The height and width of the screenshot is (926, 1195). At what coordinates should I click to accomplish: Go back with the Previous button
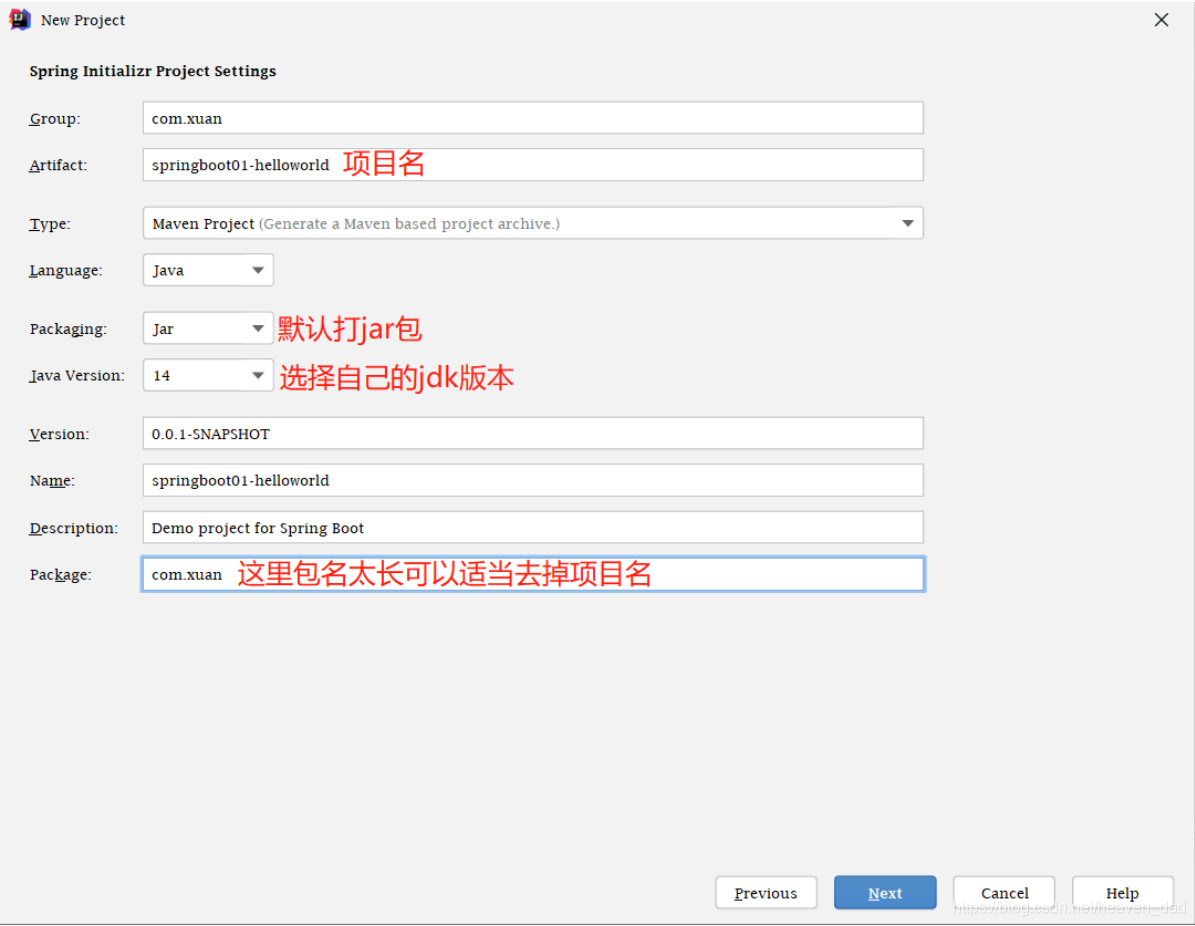click(x=766, y=892)
